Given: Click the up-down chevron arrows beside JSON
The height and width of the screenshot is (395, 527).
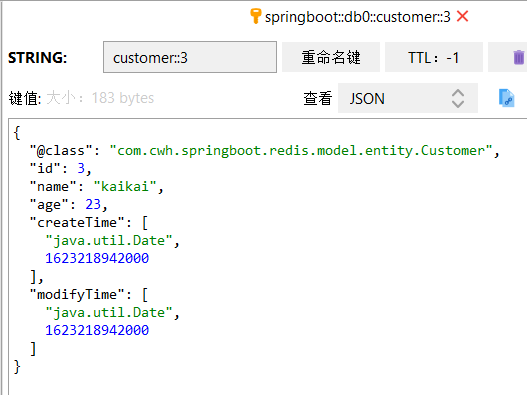Looking at the screenshot, I should [x=458, y=98].
